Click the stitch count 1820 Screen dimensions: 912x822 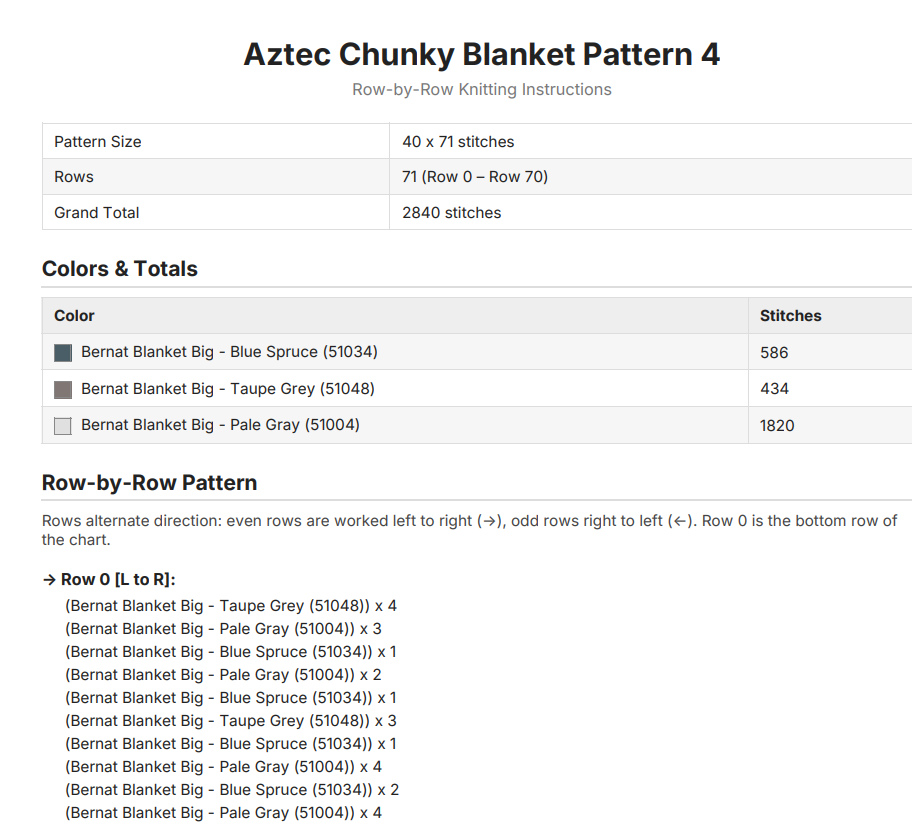777,426
